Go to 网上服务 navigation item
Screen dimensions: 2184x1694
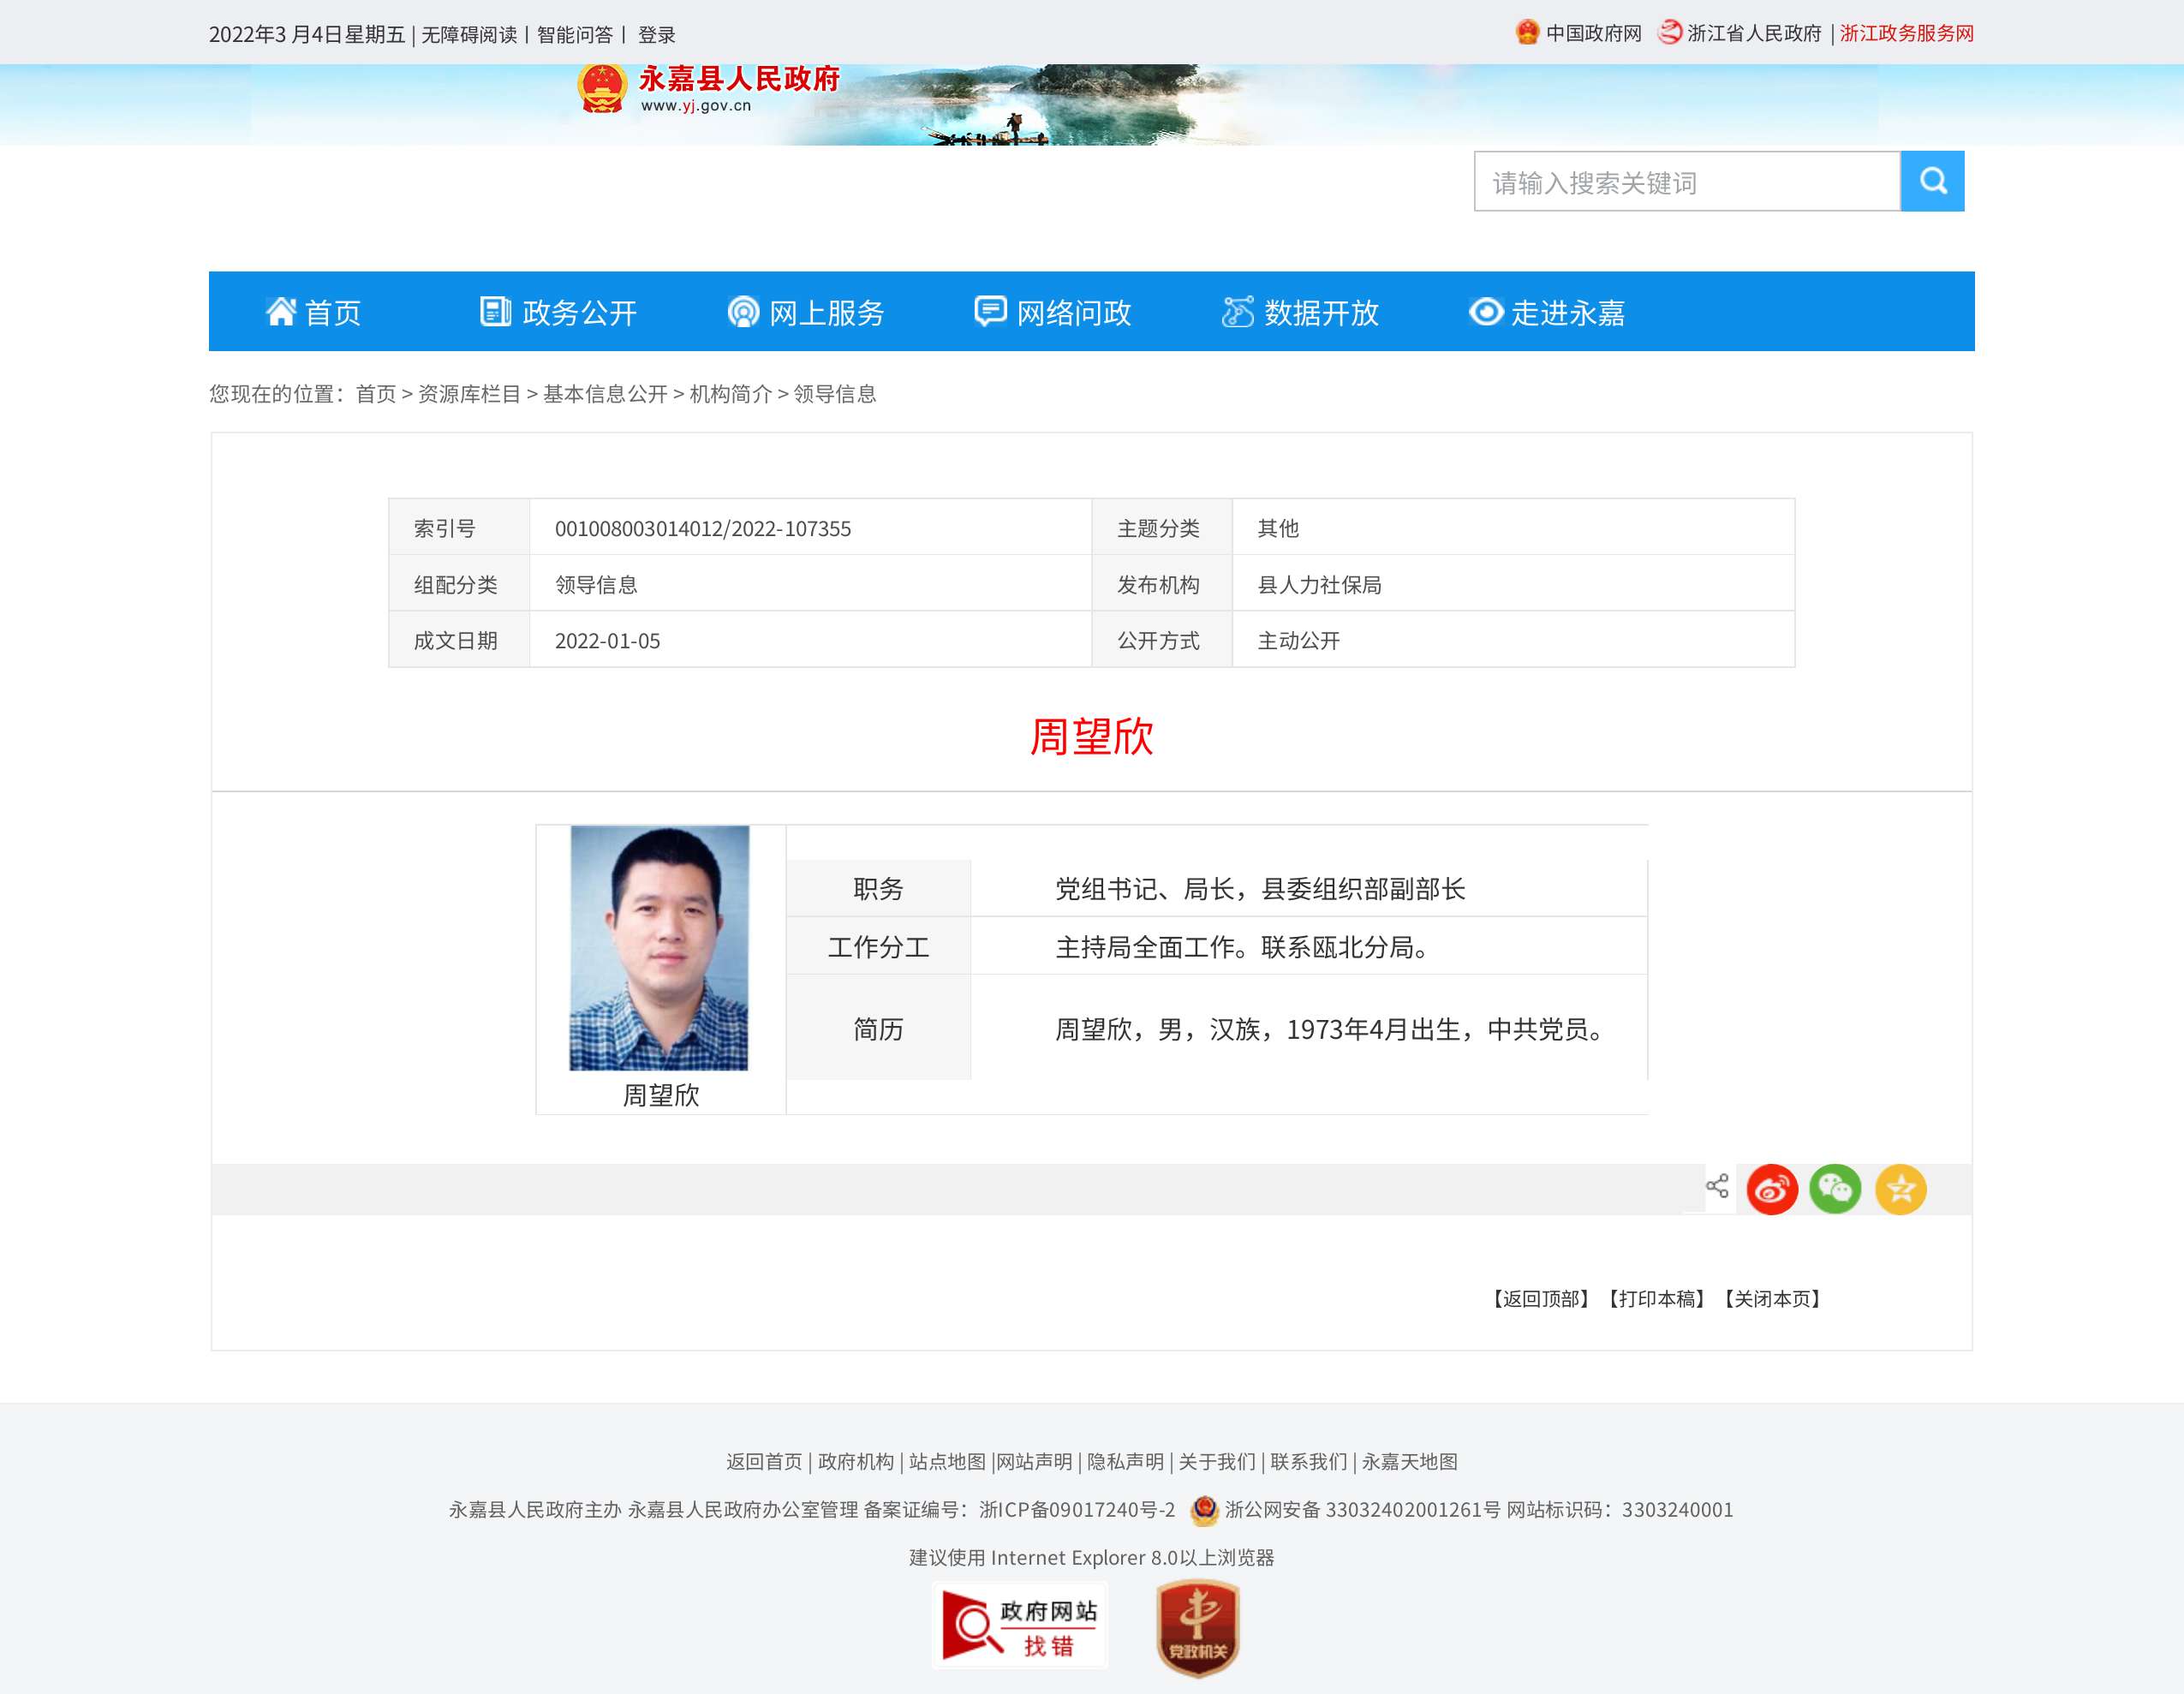(806, 312)
